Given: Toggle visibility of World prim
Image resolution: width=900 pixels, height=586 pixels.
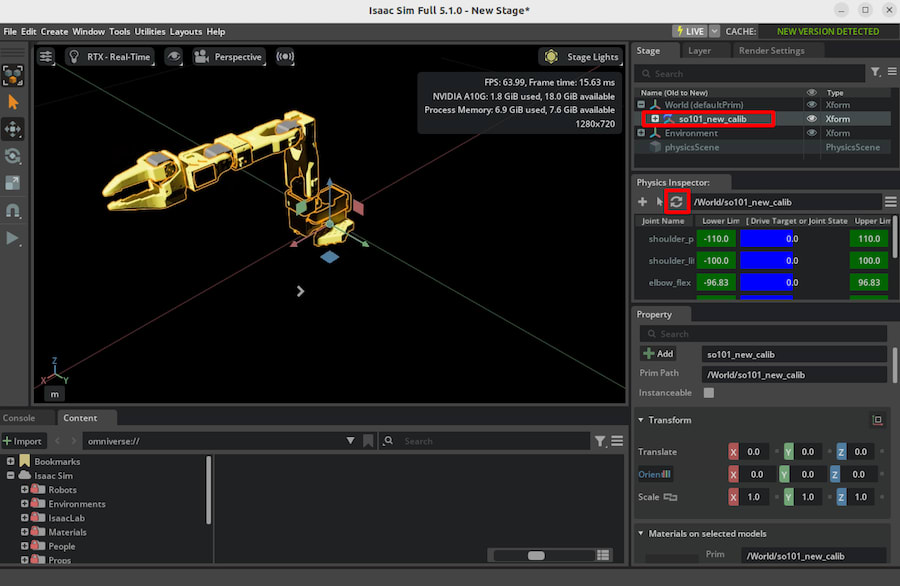Looking at the screenshot, I should (x=811, y=104).
